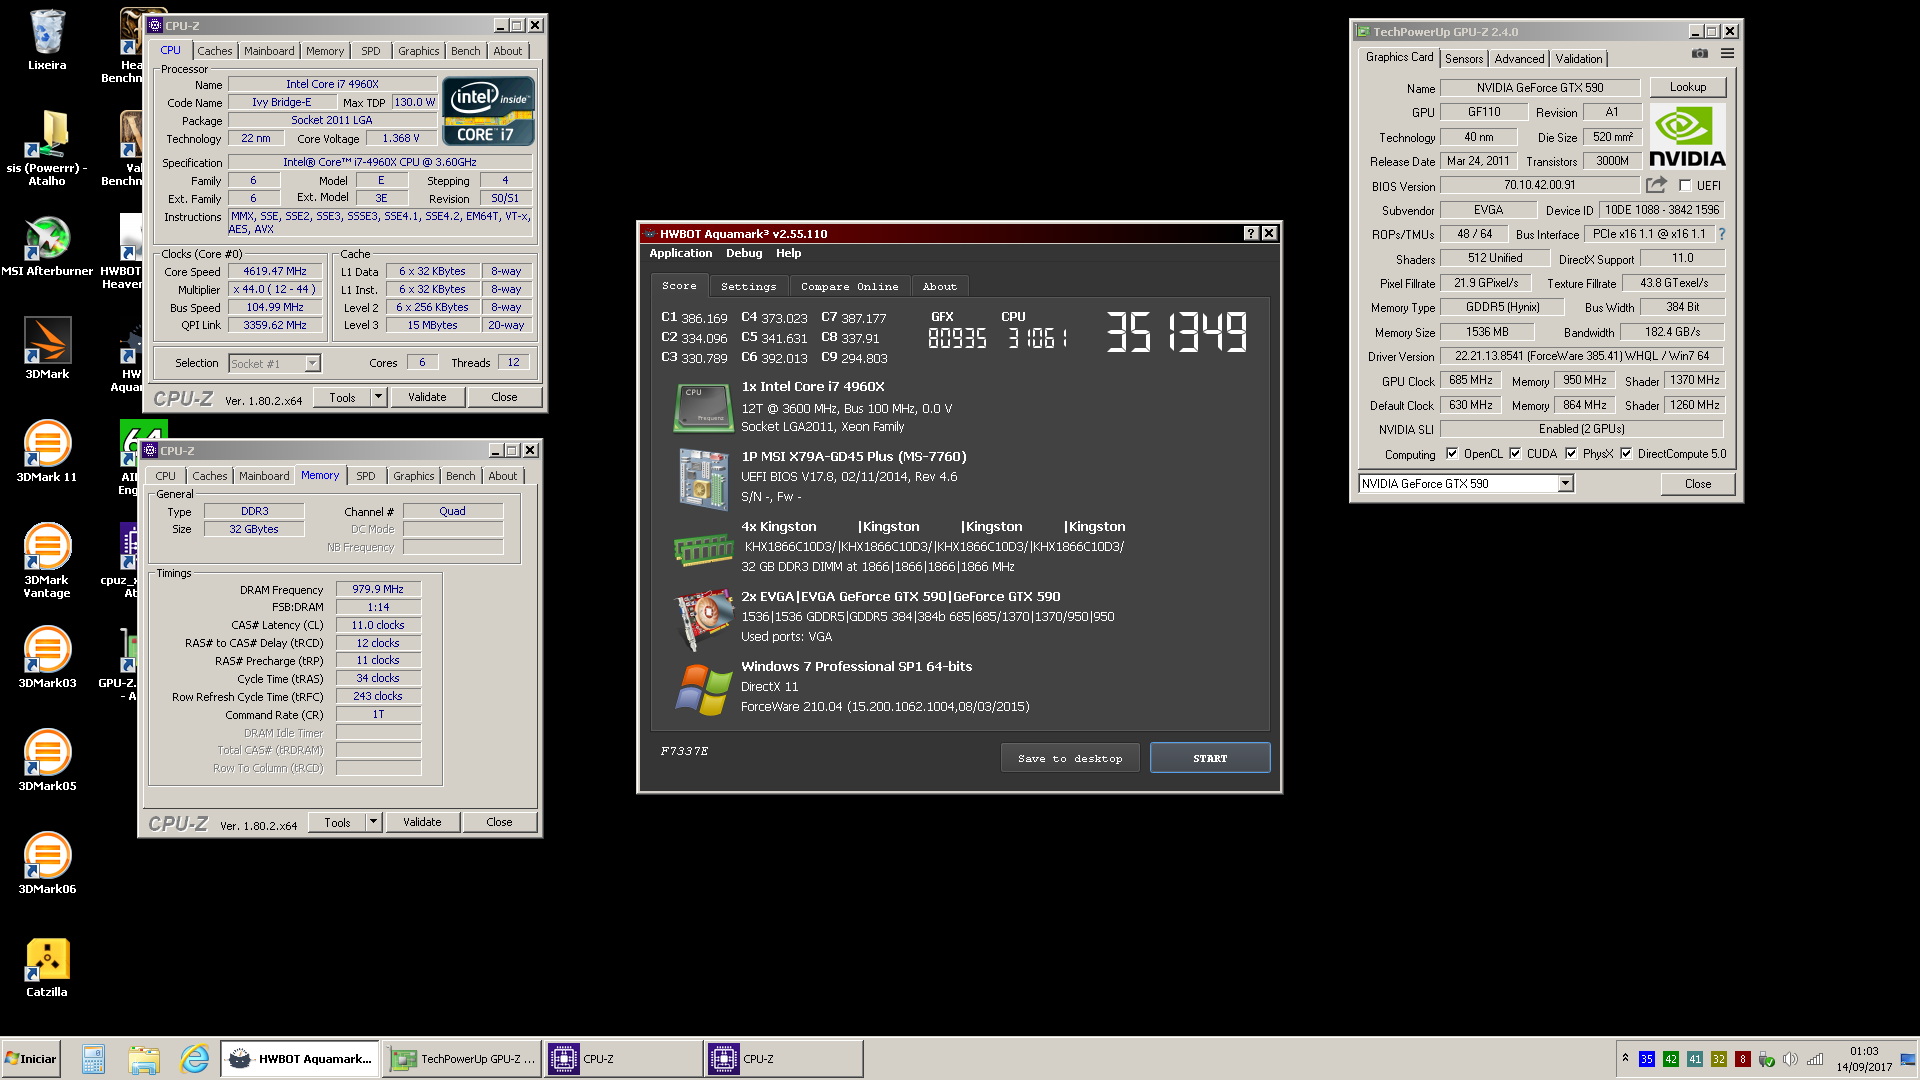Switch to the Sensors tab in GPU-Z
1920x1080 pixels.
(1464, 59)
